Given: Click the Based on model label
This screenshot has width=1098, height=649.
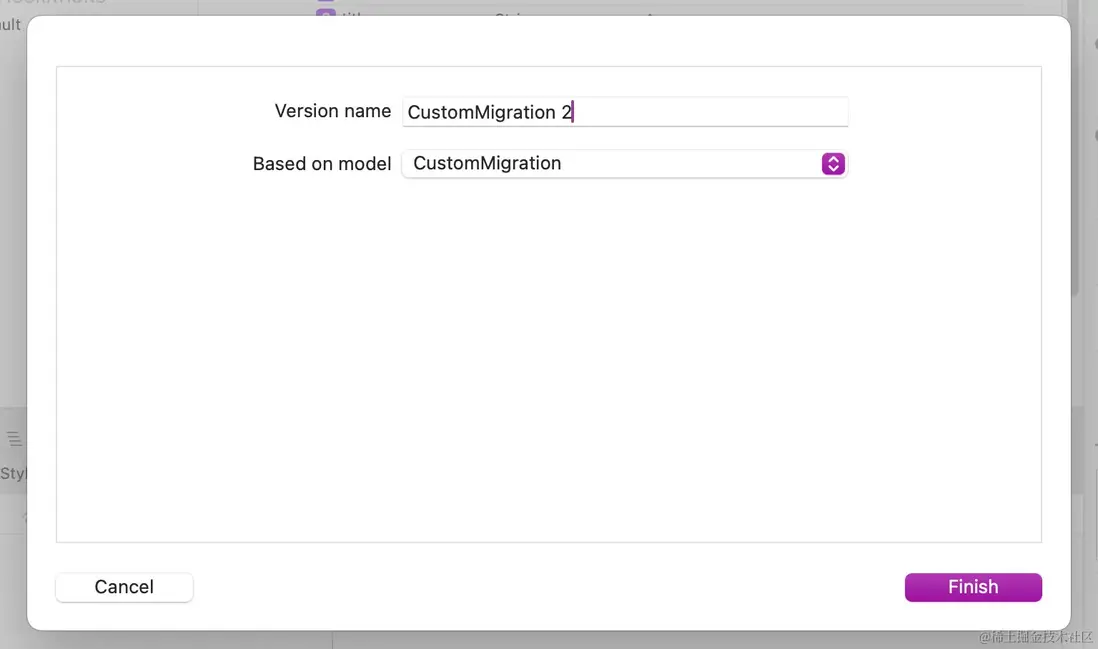Looking at the screenshot, I should coord(321,164).
